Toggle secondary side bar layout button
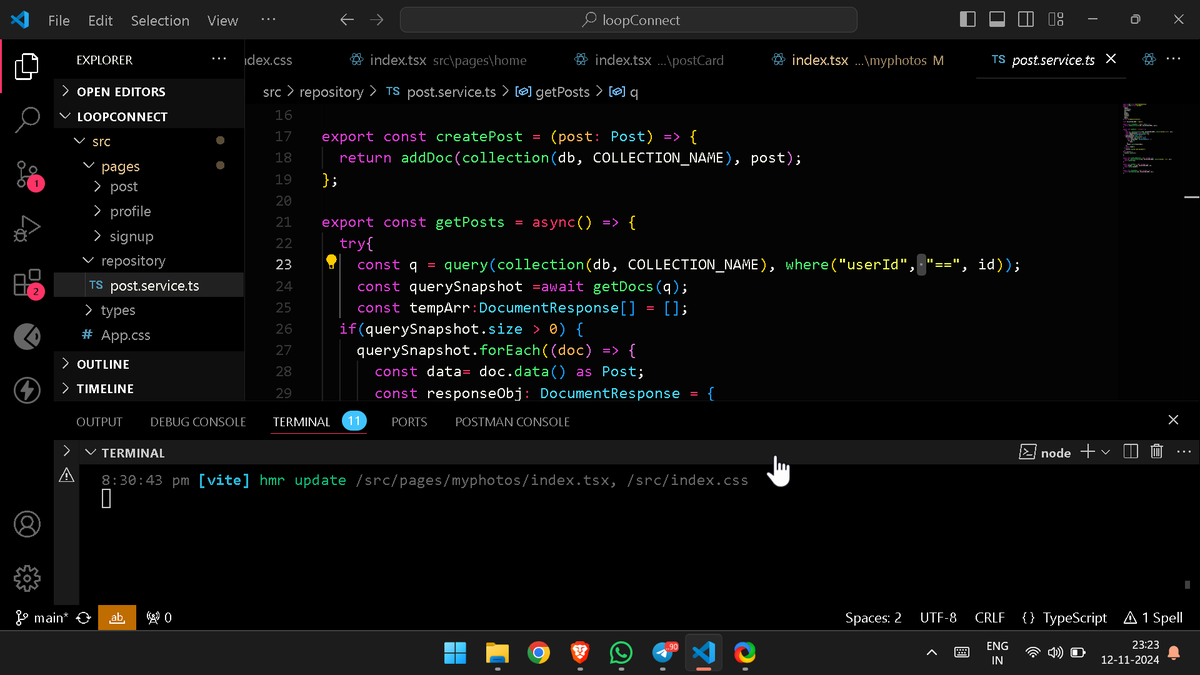 click(1026, 20)
